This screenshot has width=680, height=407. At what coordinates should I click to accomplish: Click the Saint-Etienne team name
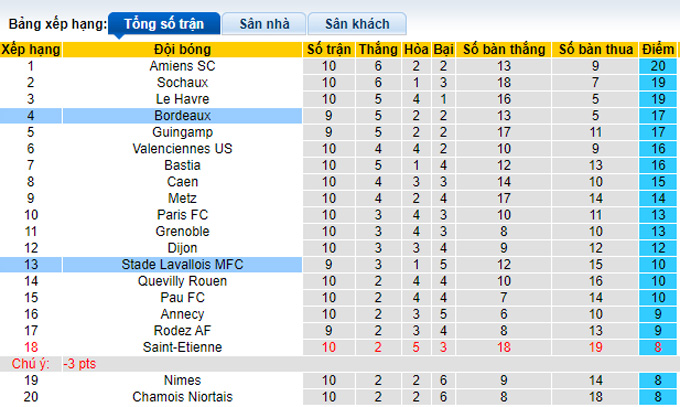(x=182, y=347)
